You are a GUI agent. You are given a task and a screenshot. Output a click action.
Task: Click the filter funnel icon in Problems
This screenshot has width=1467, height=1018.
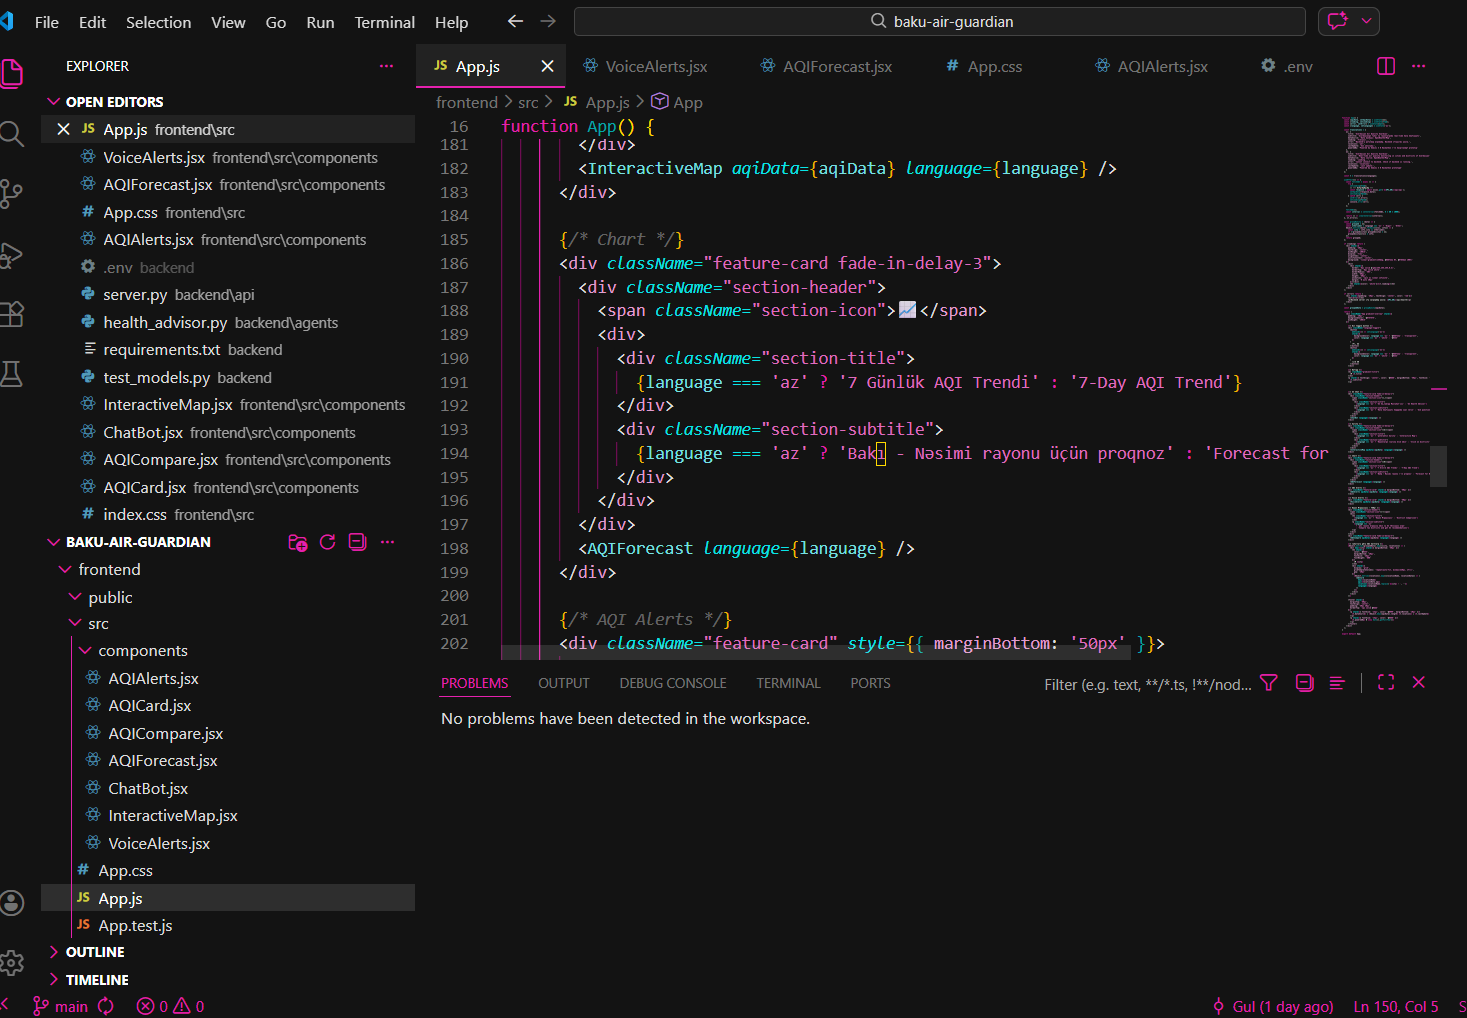pos(1269,683)
